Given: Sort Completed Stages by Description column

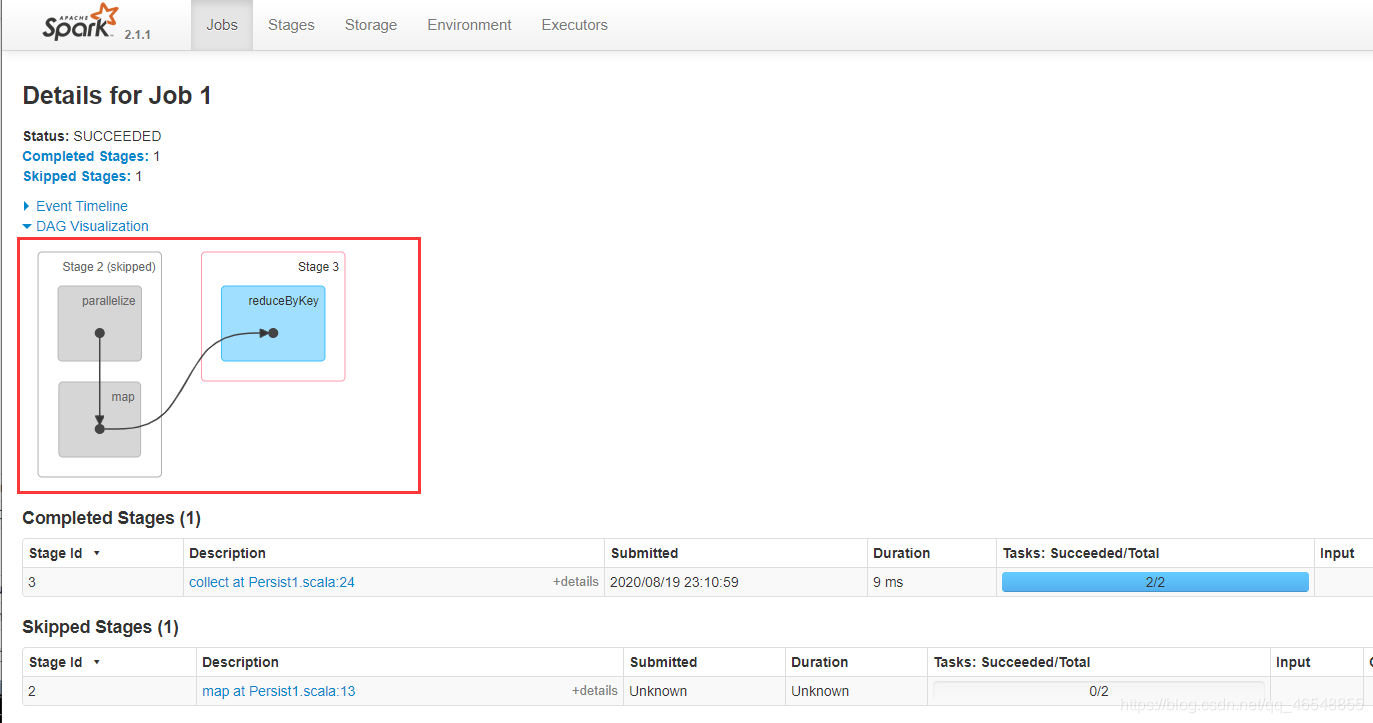Looking at the screenshot, I should coord(394,553).
